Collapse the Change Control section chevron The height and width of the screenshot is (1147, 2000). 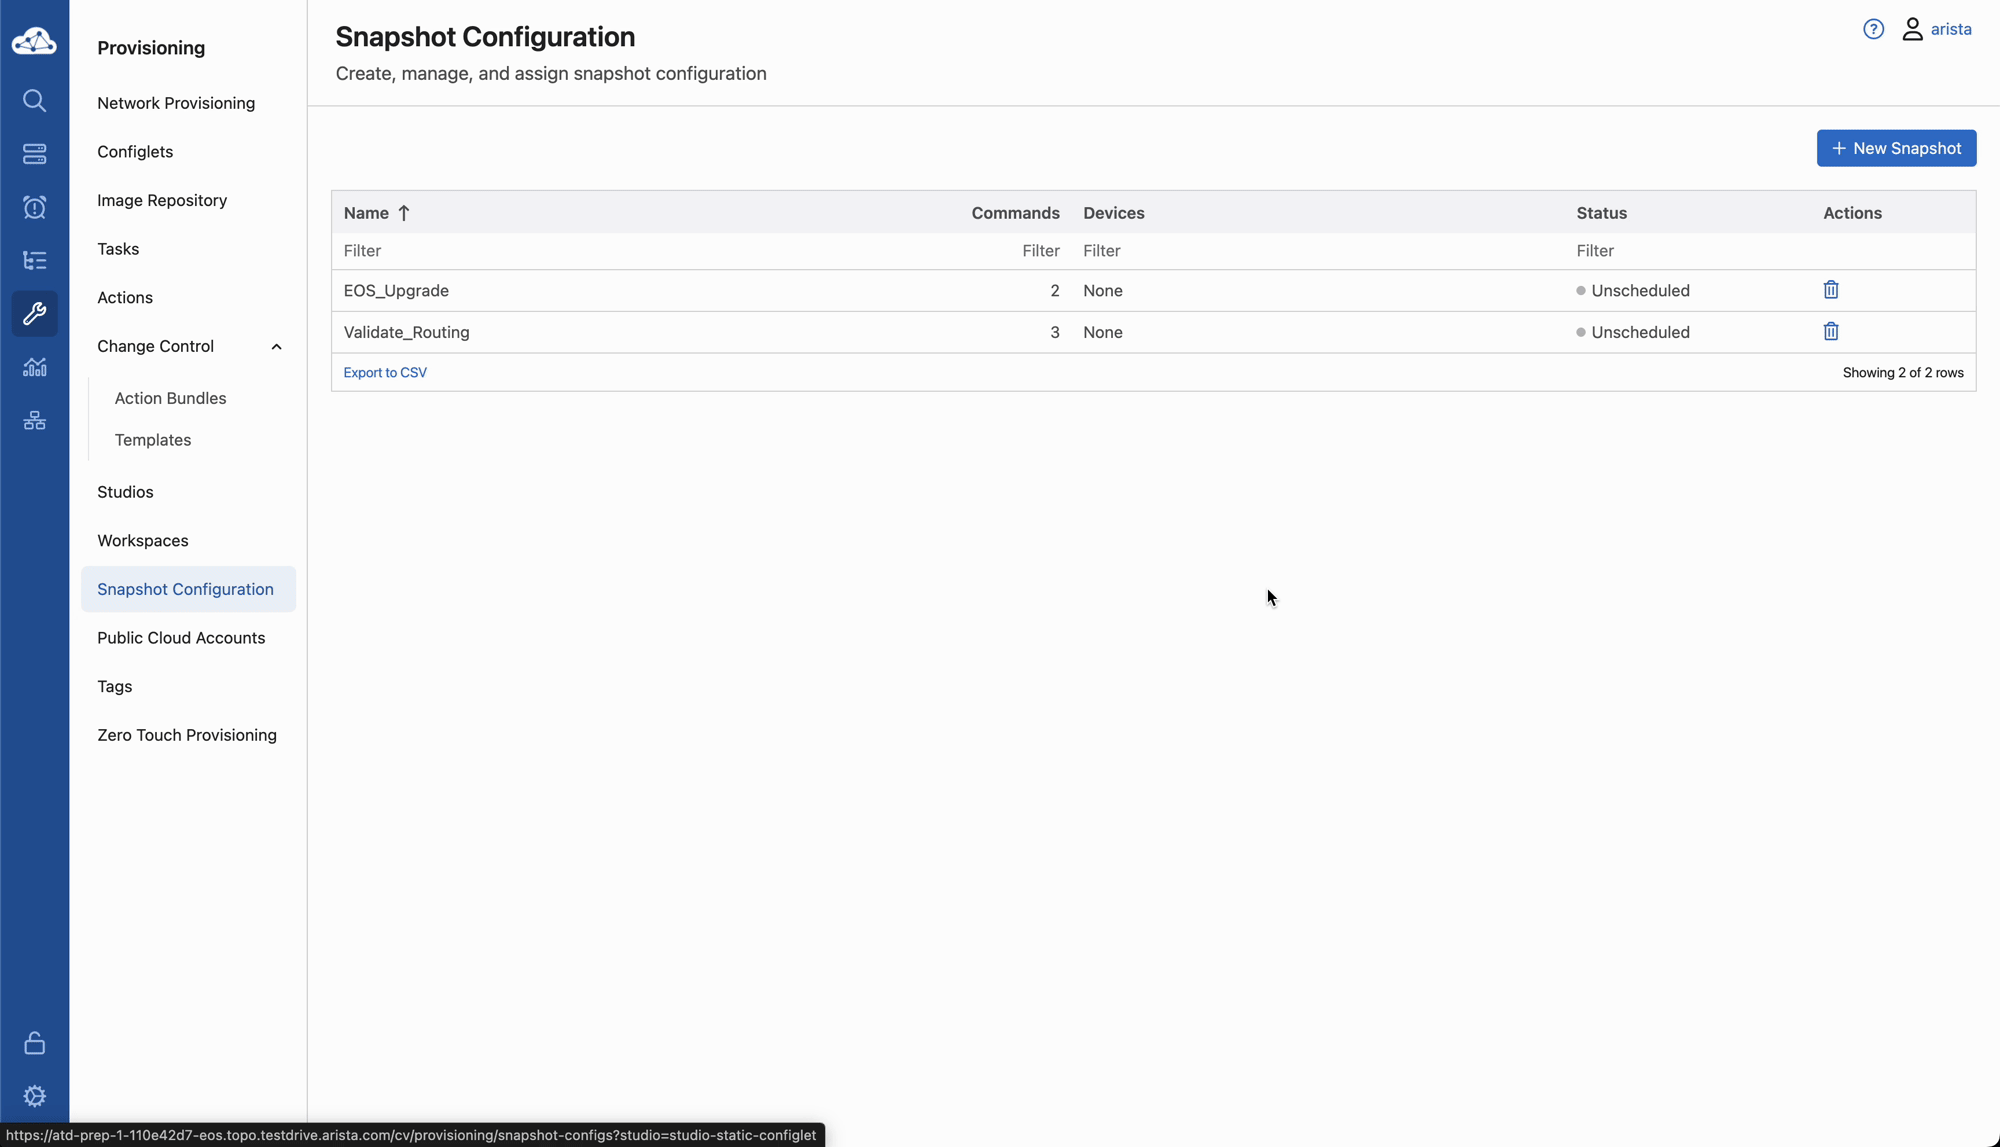tap(276, 347)
